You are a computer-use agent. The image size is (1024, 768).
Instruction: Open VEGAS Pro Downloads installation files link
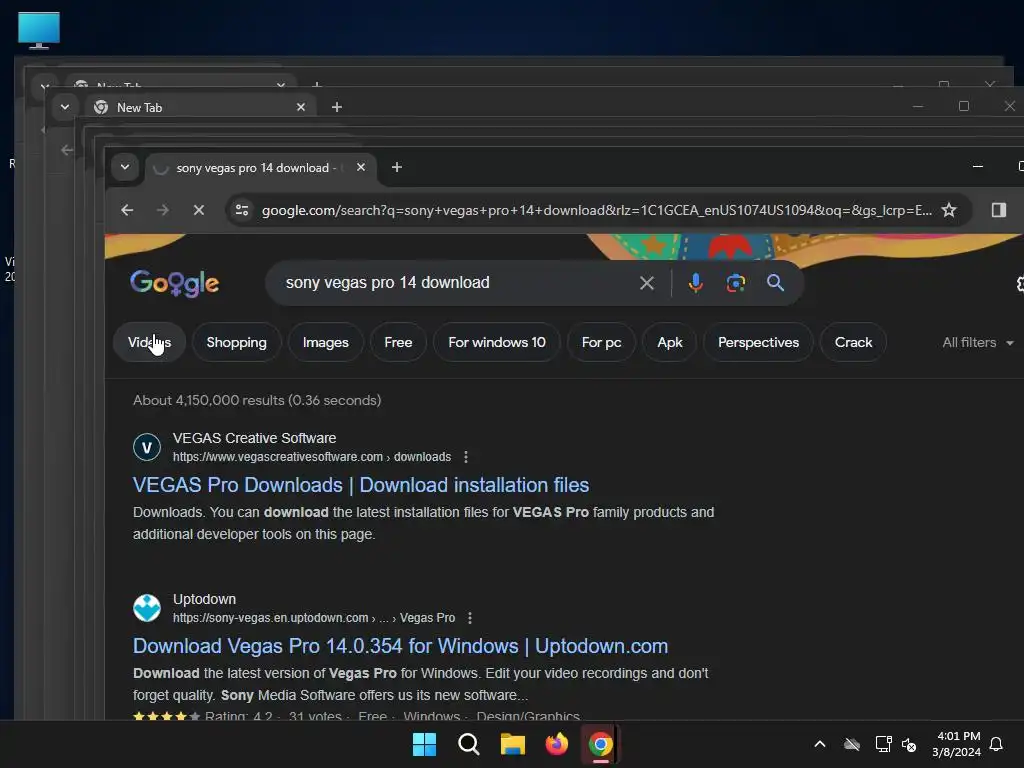click(361, 485)
